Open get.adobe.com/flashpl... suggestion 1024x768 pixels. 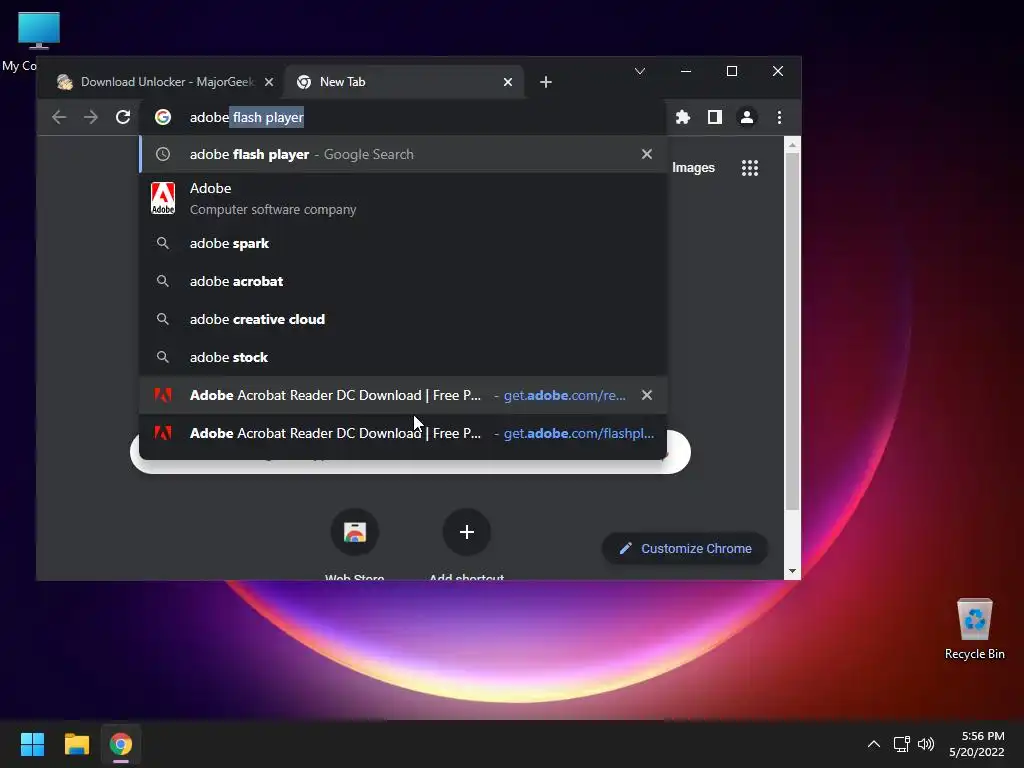[403, 433]
